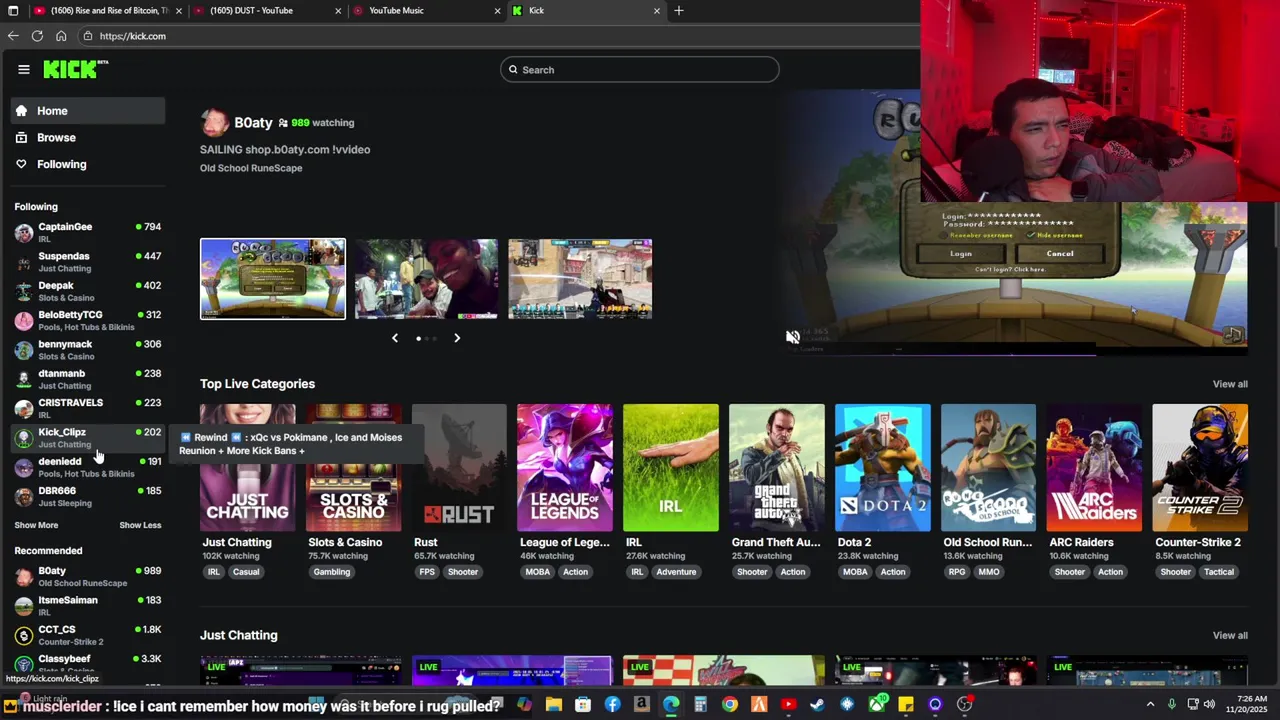The height and width of the screenshot is (720, 1280).
Task: Open Old School RuneScape category card
Action: tap(988, 468)
